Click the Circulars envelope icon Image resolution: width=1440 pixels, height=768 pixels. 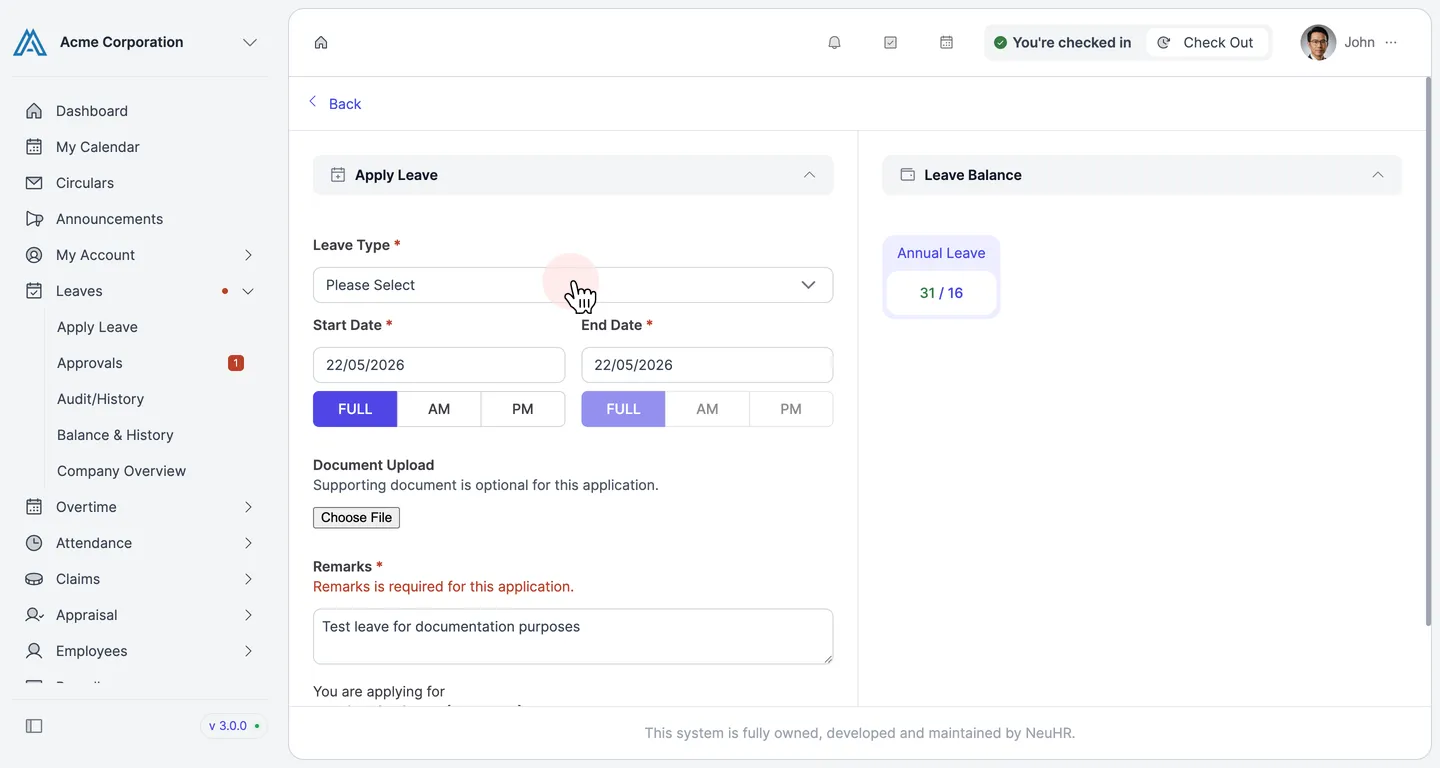(34, 183)
